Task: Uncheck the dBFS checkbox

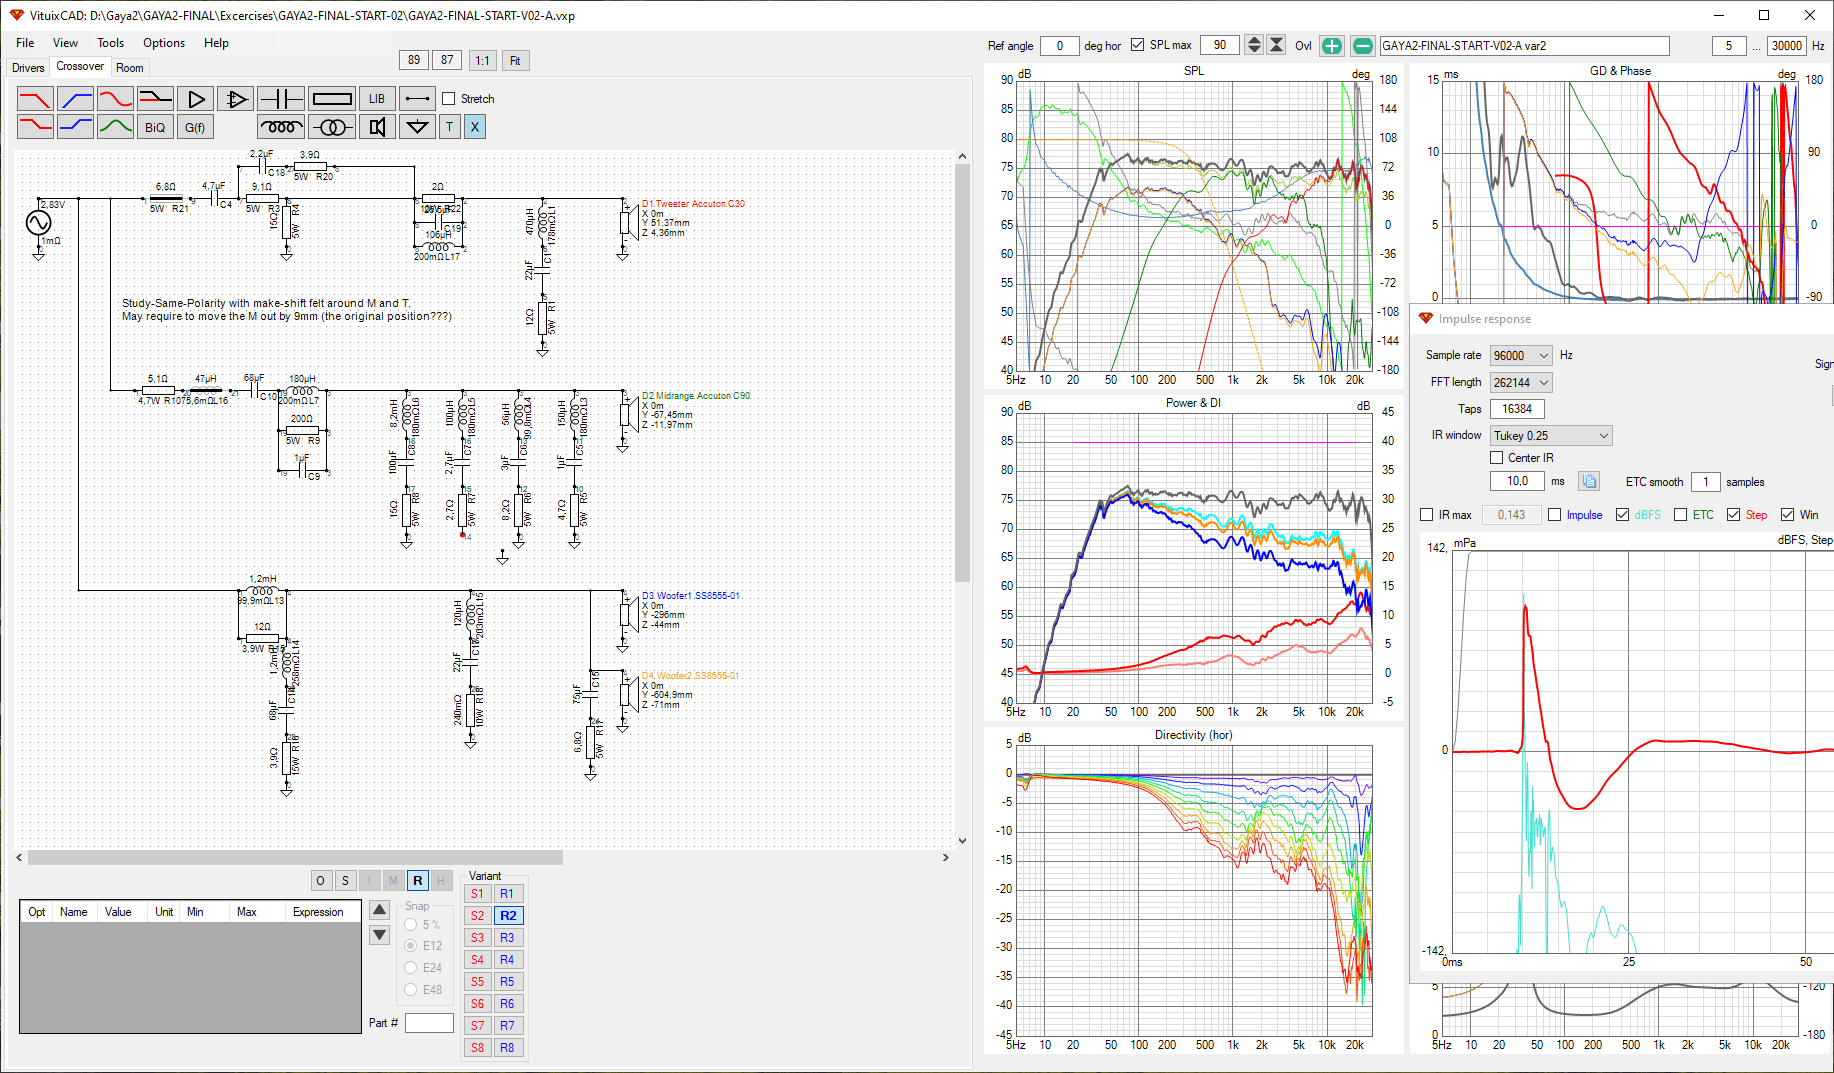Action: 1622,515
